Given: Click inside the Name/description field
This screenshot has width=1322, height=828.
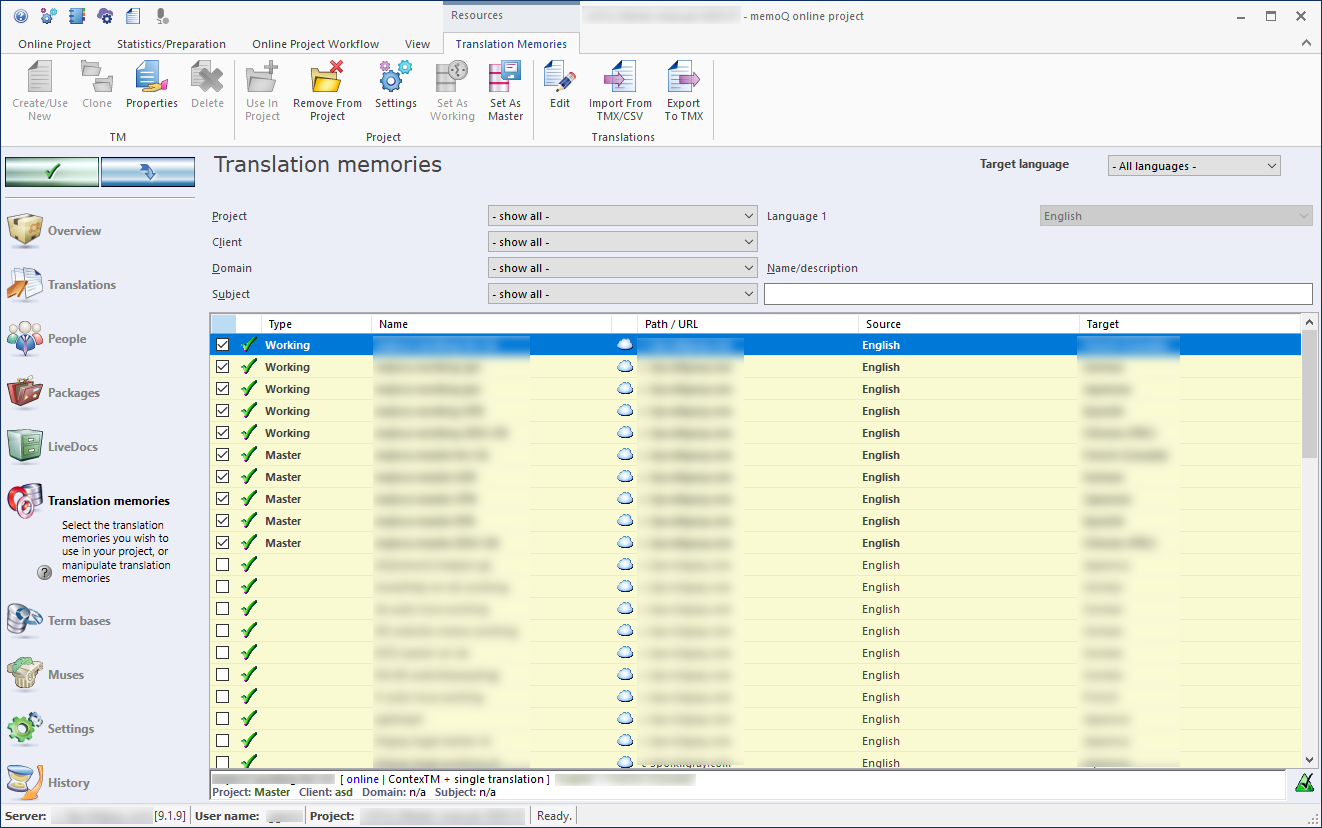Looking at the screenshot, I should pyautogui.click(x=1038, y=293).
